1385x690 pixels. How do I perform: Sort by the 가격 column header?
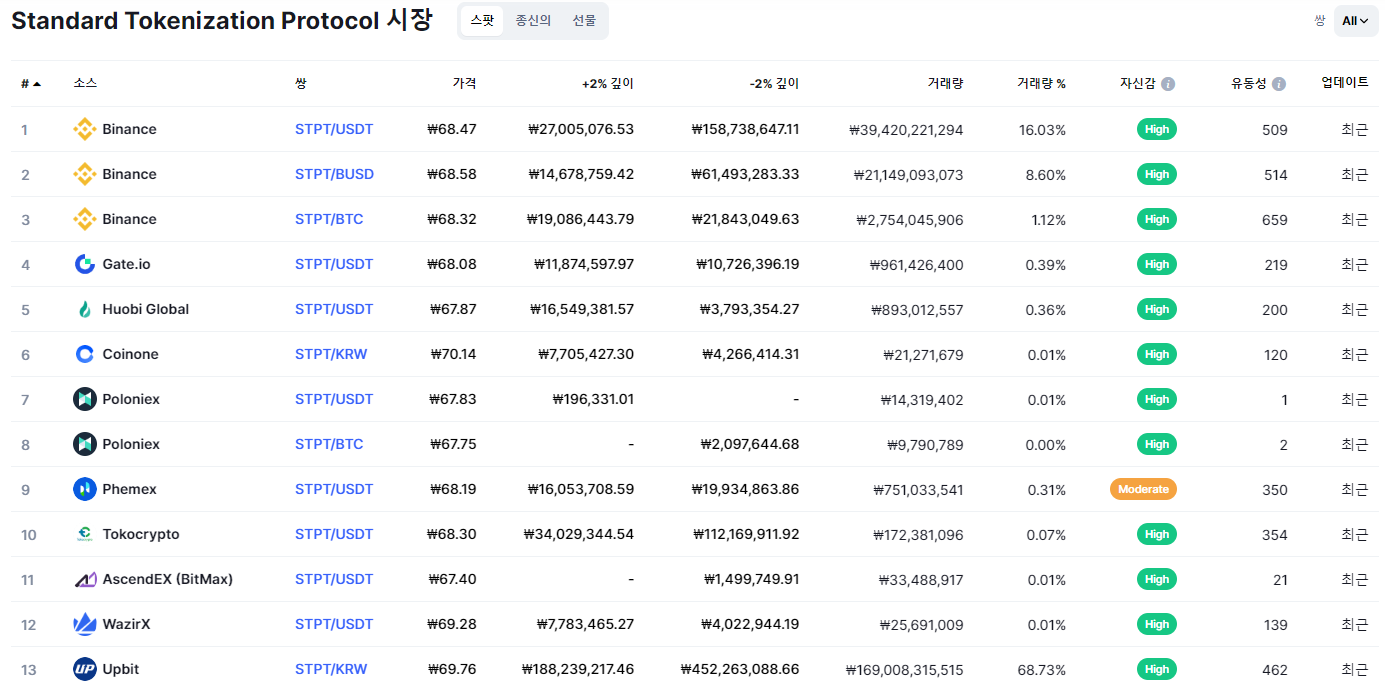point(464,83)
